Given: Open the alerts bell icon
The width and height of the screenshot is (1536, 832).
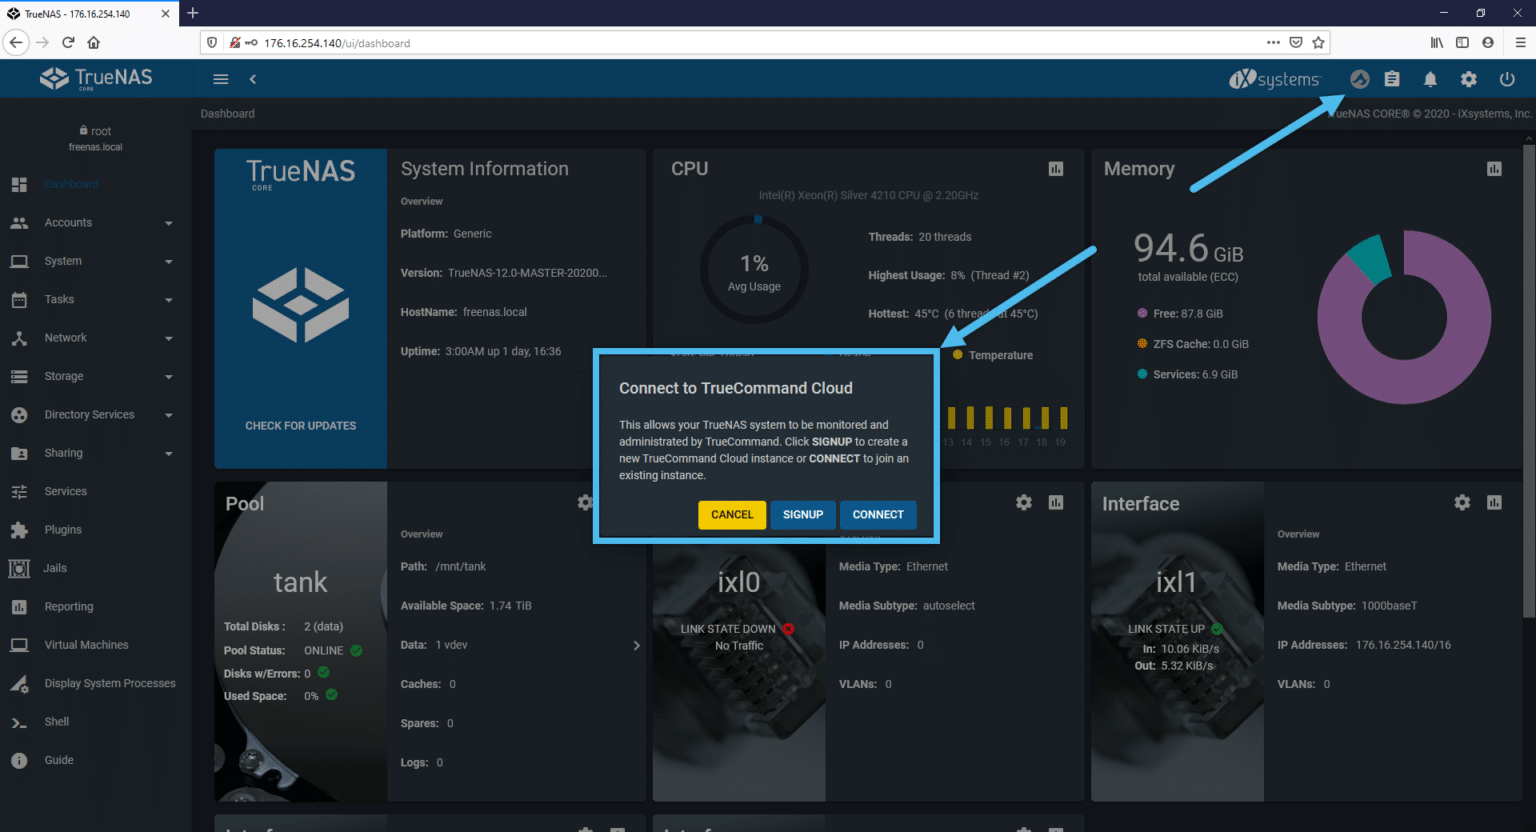Looking at the screenshot, I should [1430, 79].
